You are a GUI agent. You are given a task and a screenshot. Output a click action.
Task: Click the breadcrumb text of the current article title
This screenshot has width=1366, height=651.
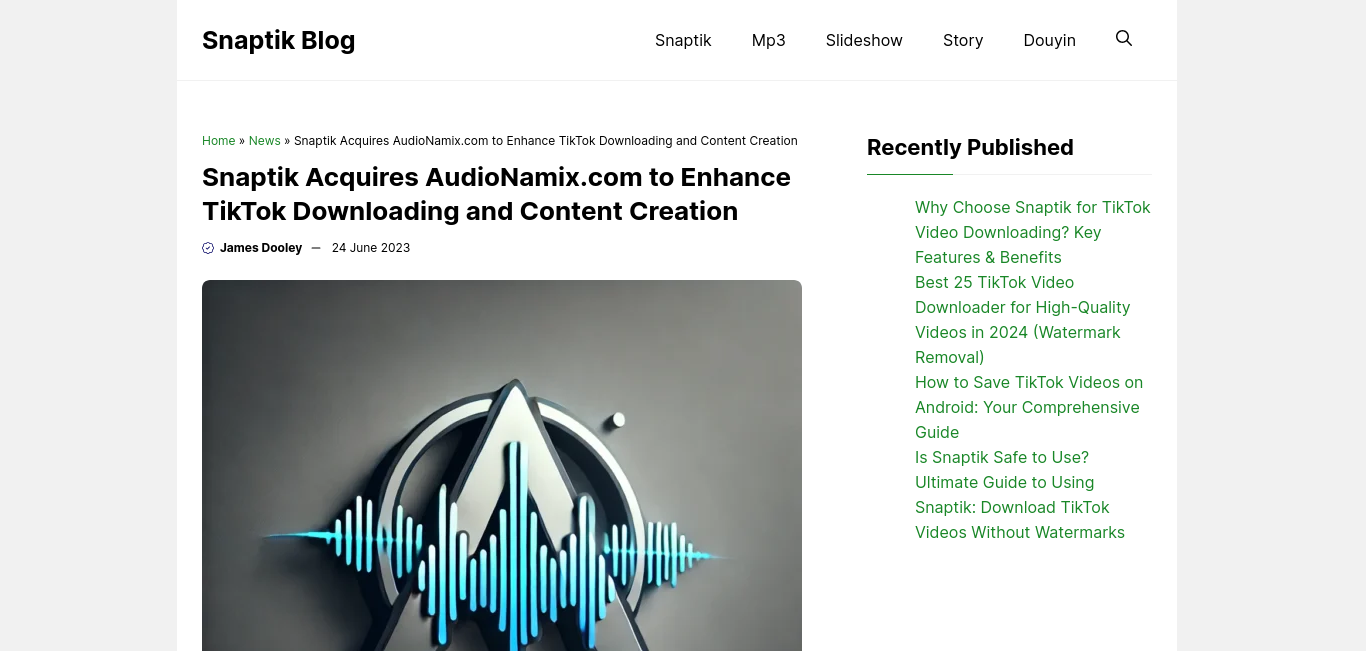(x=546, y=141)
